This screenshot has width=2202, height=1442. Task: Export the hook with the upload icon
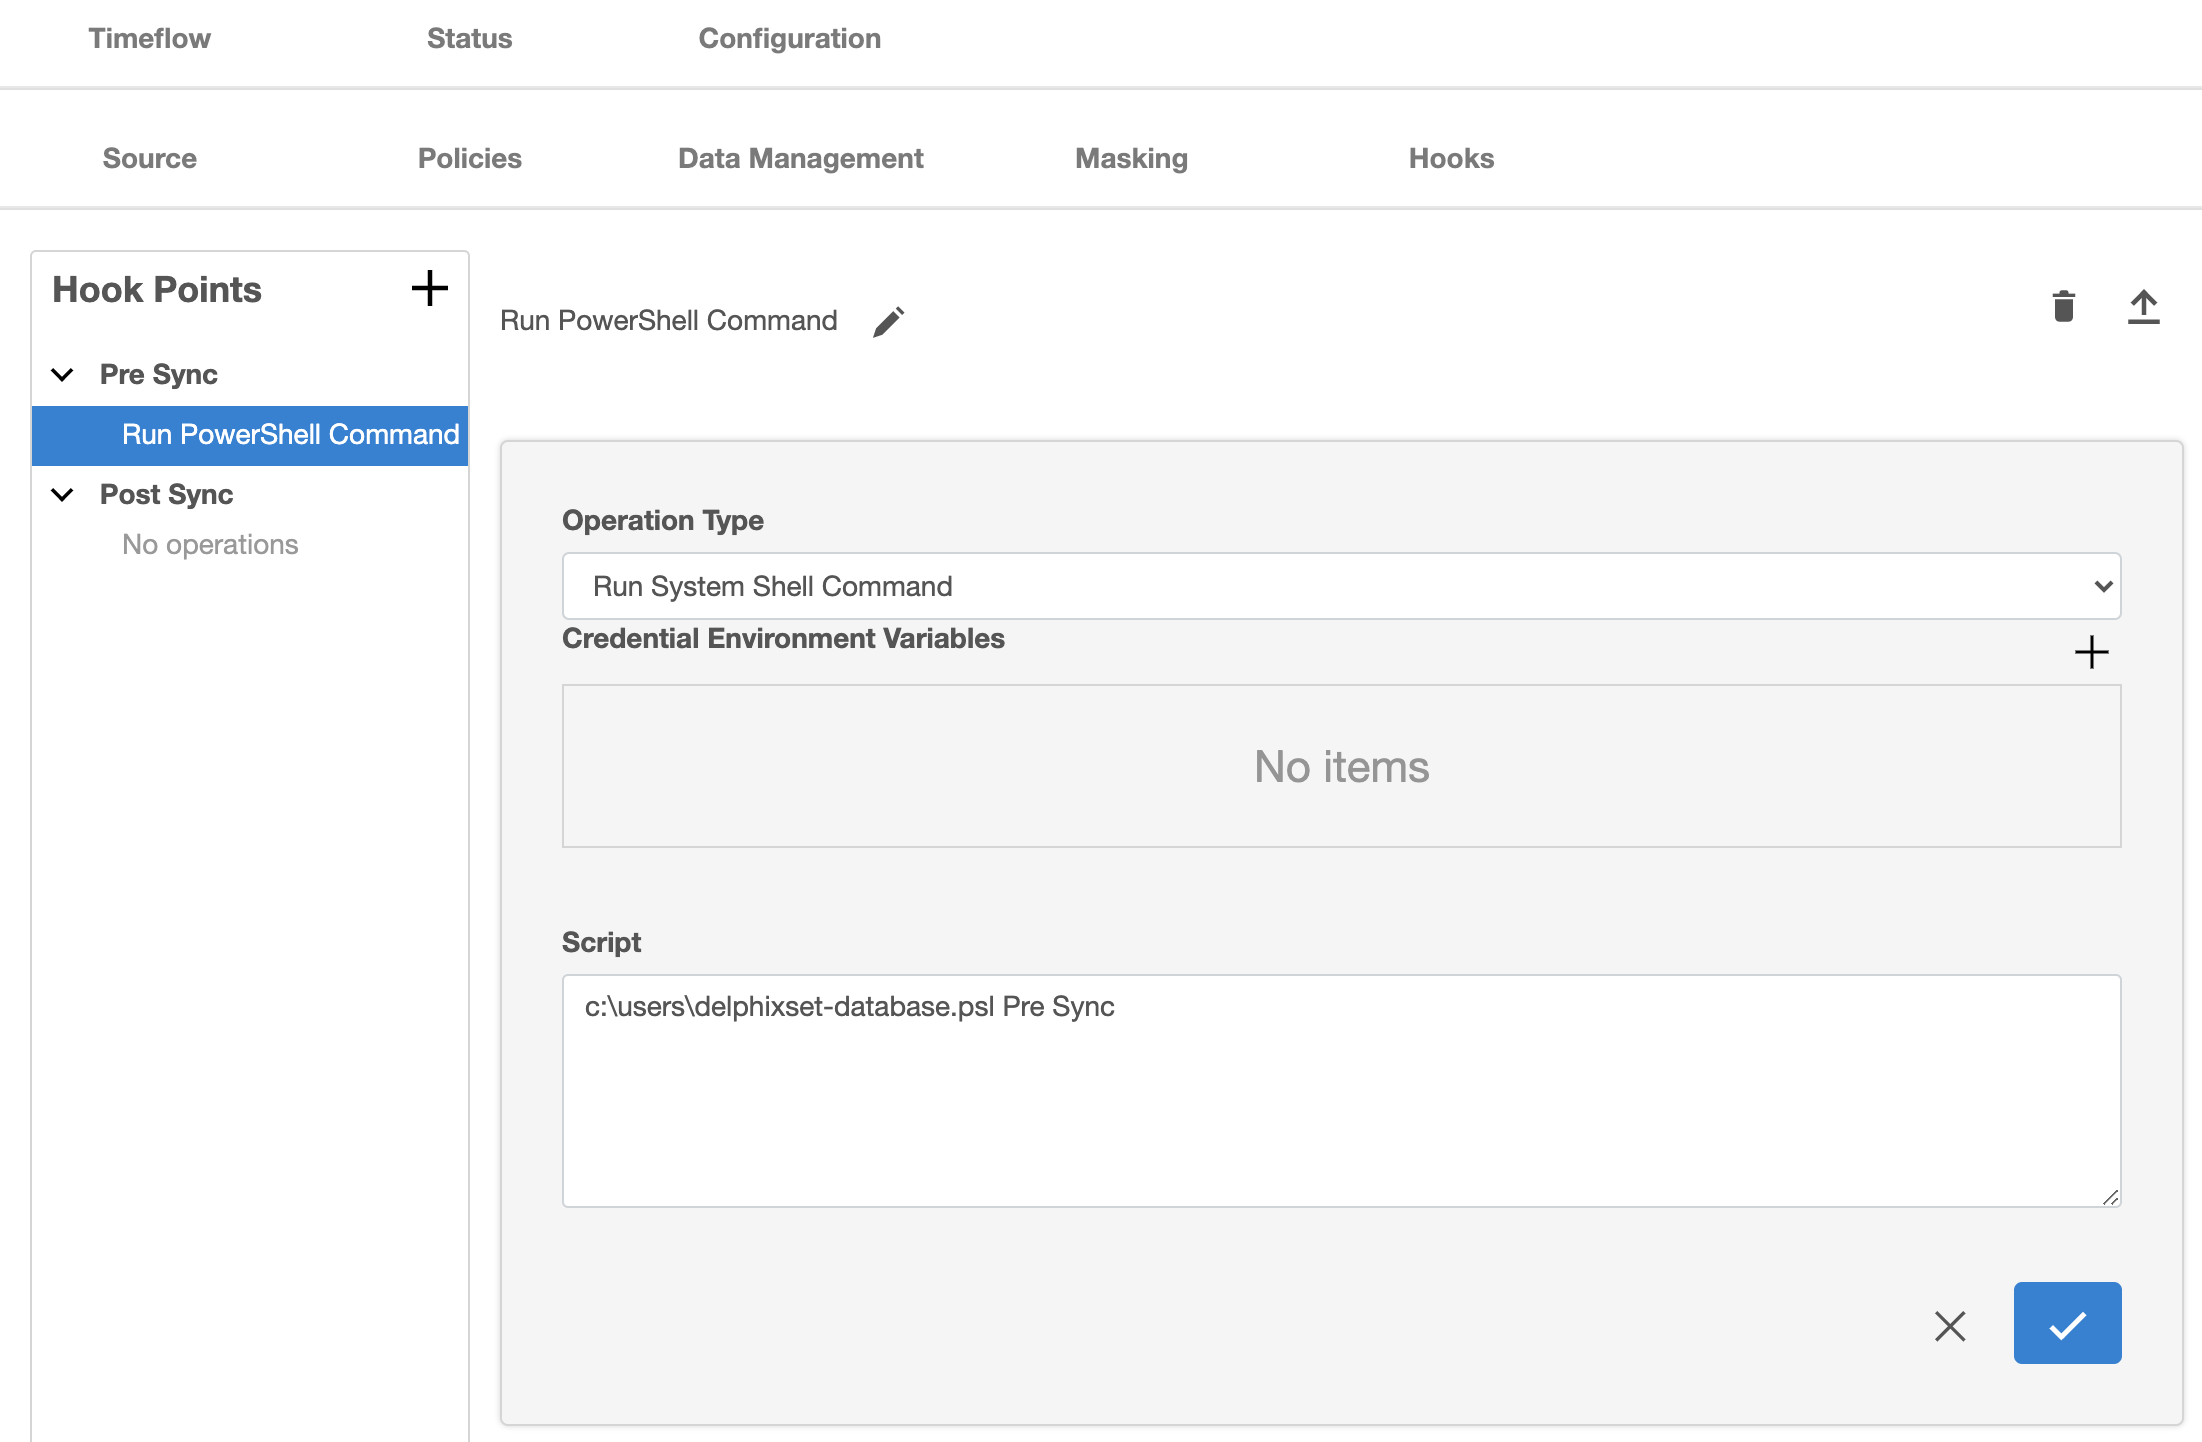[x=2144, y=306]
